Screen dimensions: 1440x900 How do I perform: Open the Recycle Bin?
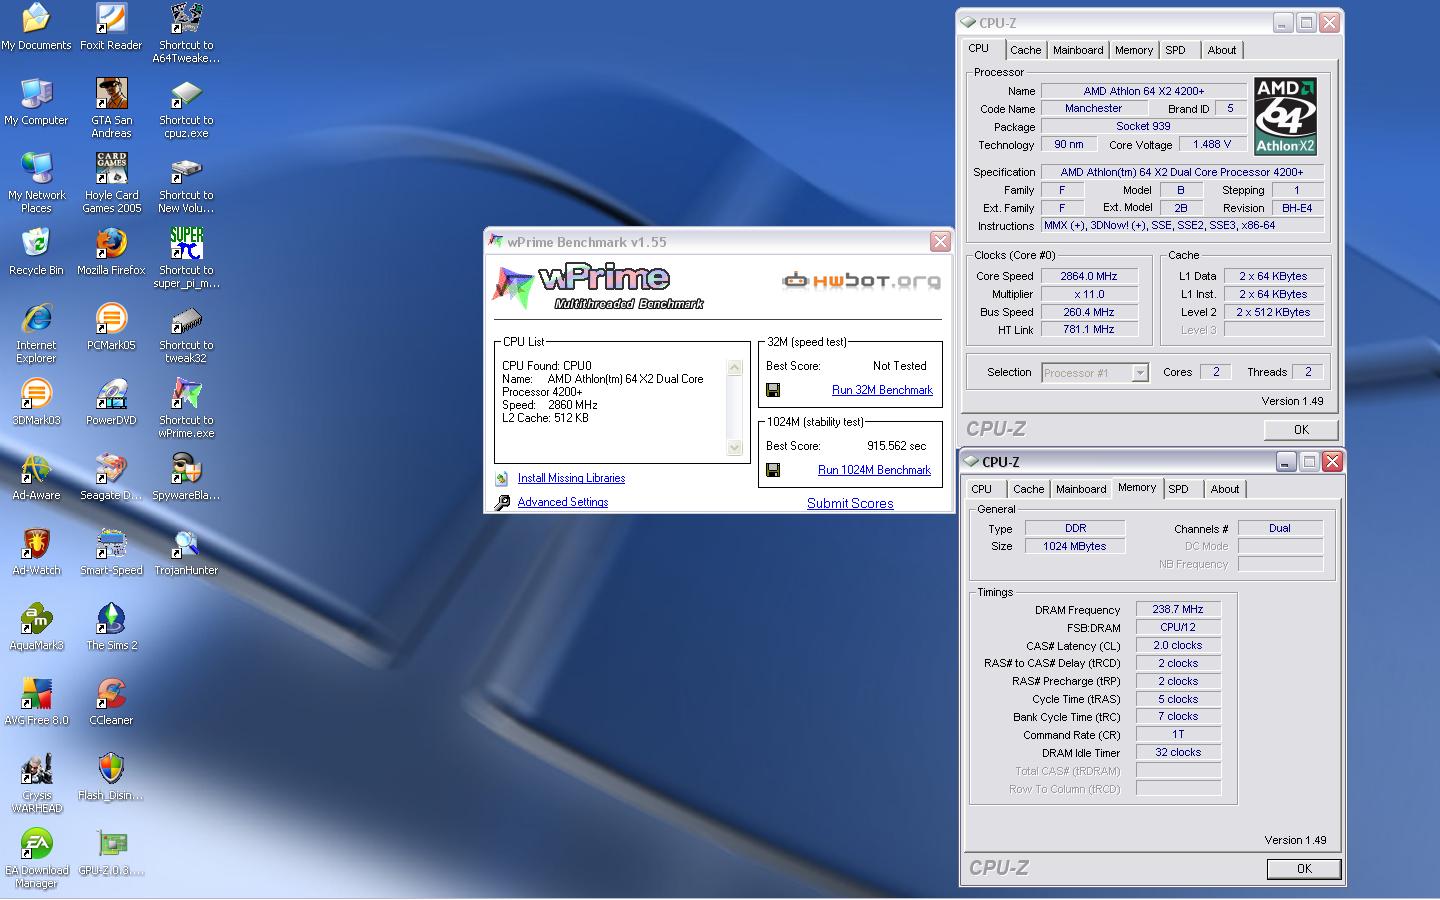coord(36,252)
